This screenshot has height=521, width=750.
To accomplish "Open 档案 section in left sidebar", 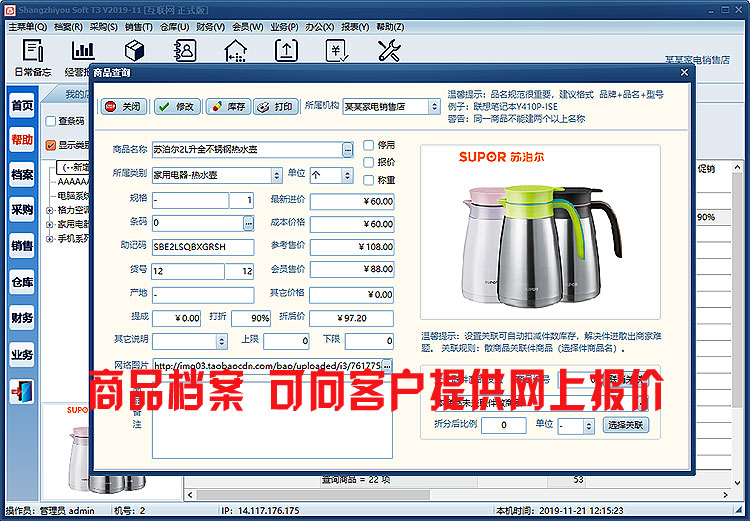I will point(22,175).
